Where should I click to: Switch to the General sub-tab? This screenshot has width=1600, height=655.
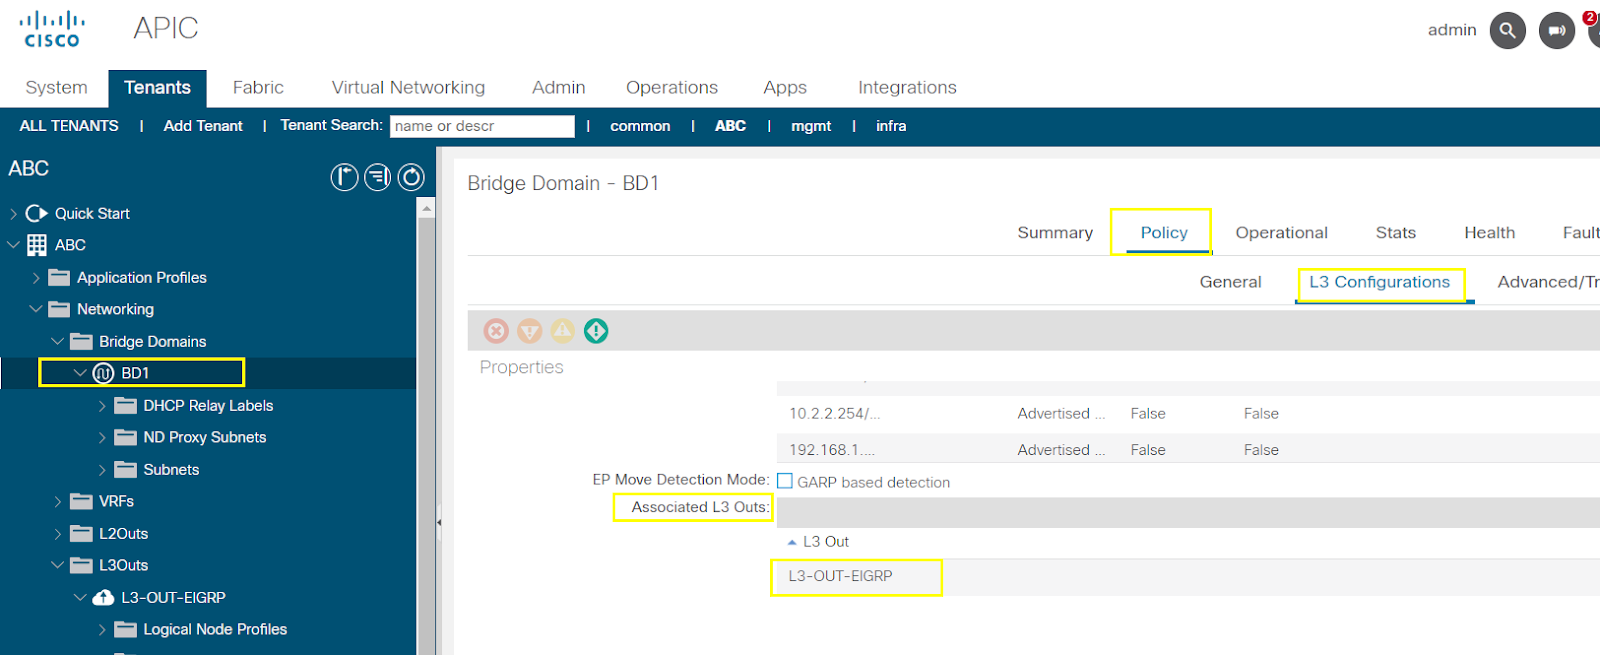coord(1230,282)
